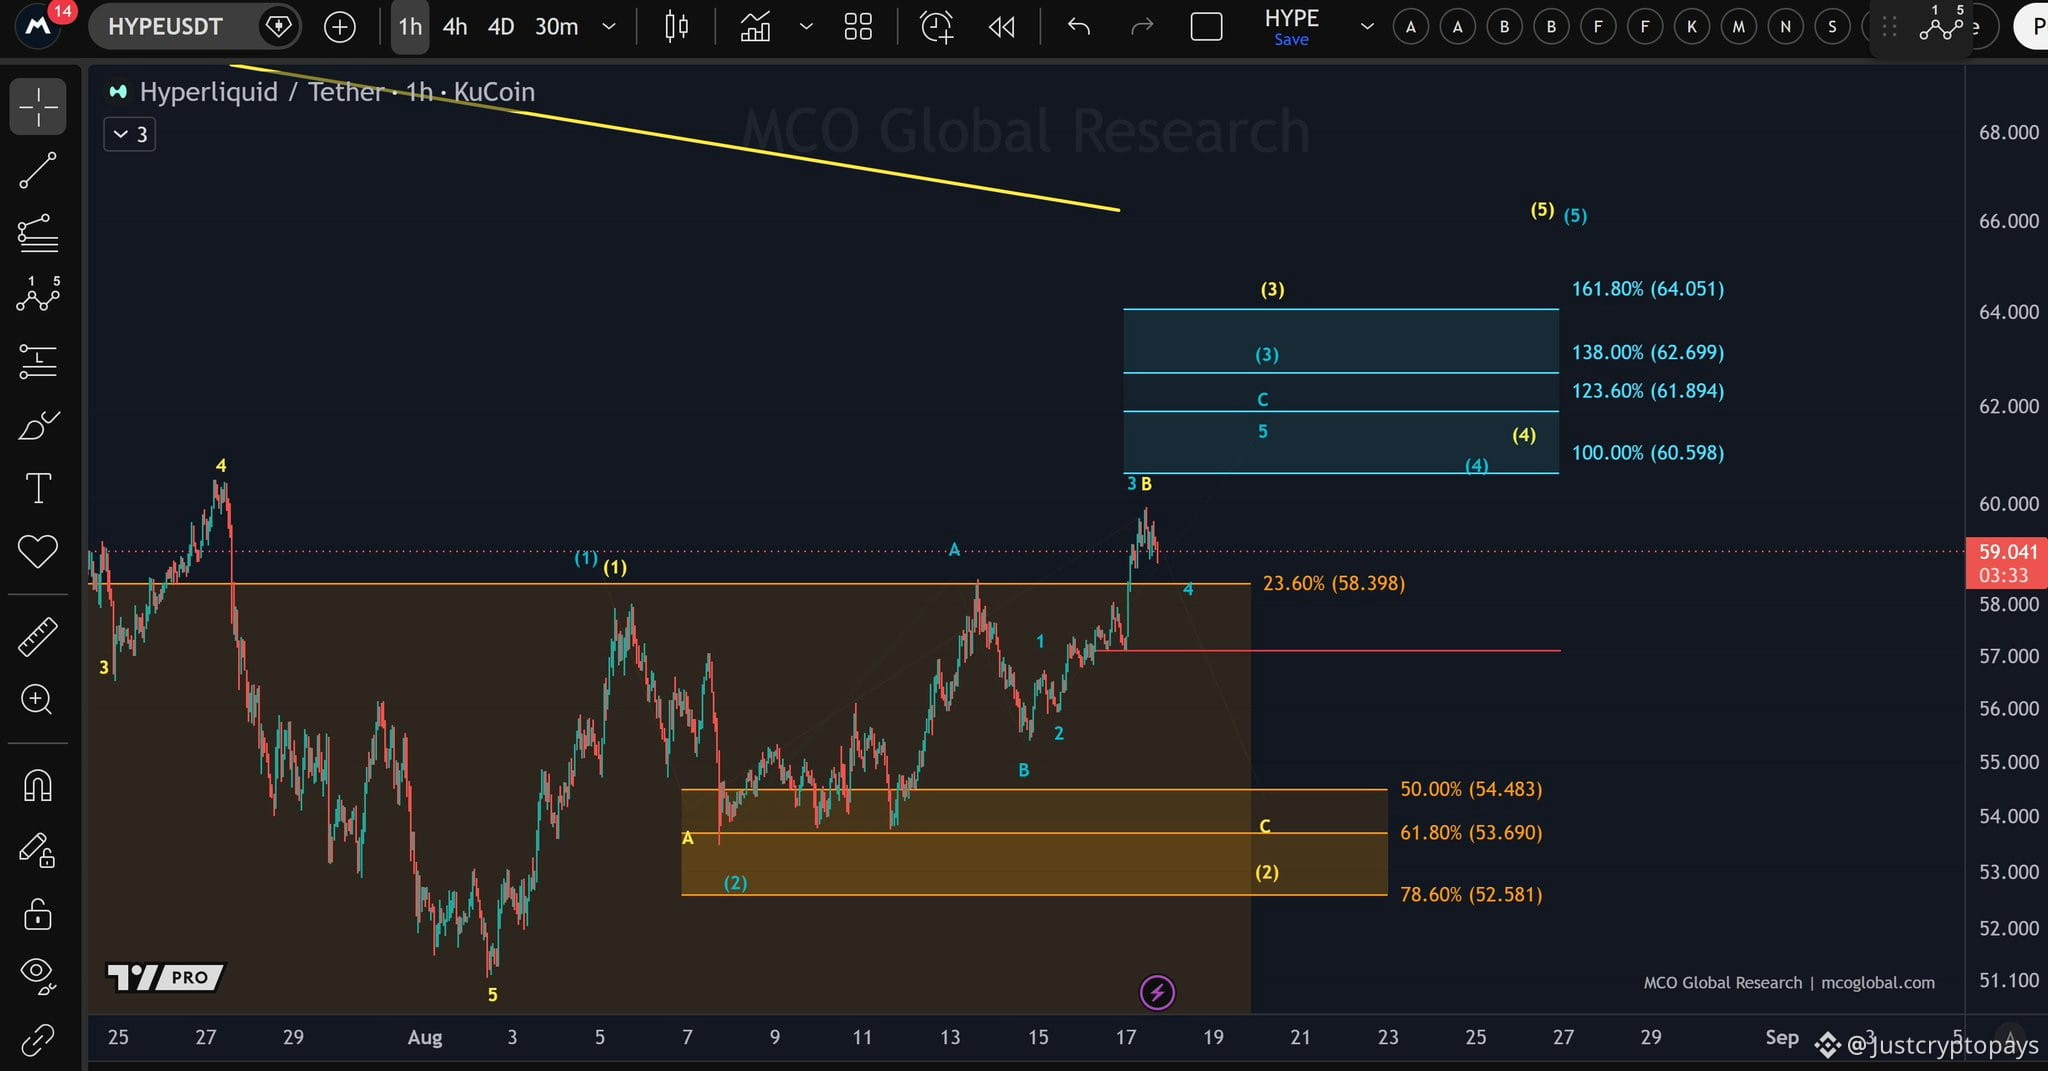The height and width of the screenshot is (1071, 2048).
Task: Redo the last undone action
Action: tap(1142, 27)
